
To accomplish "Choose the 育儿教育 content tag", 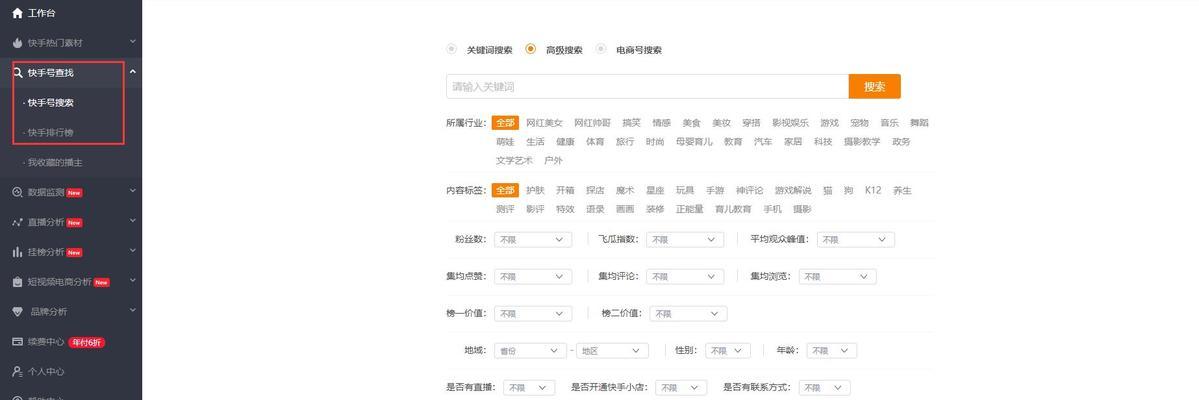I will [733, 209].
